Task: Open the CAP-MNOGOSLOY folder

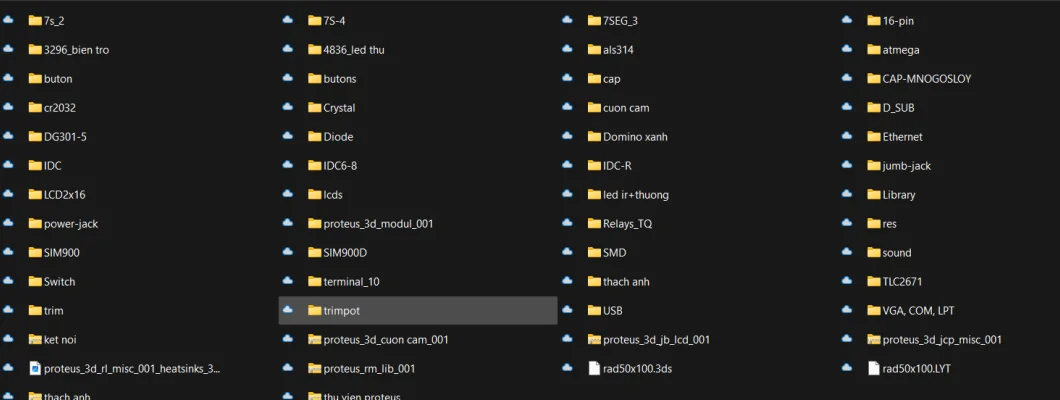Action: 926,78
